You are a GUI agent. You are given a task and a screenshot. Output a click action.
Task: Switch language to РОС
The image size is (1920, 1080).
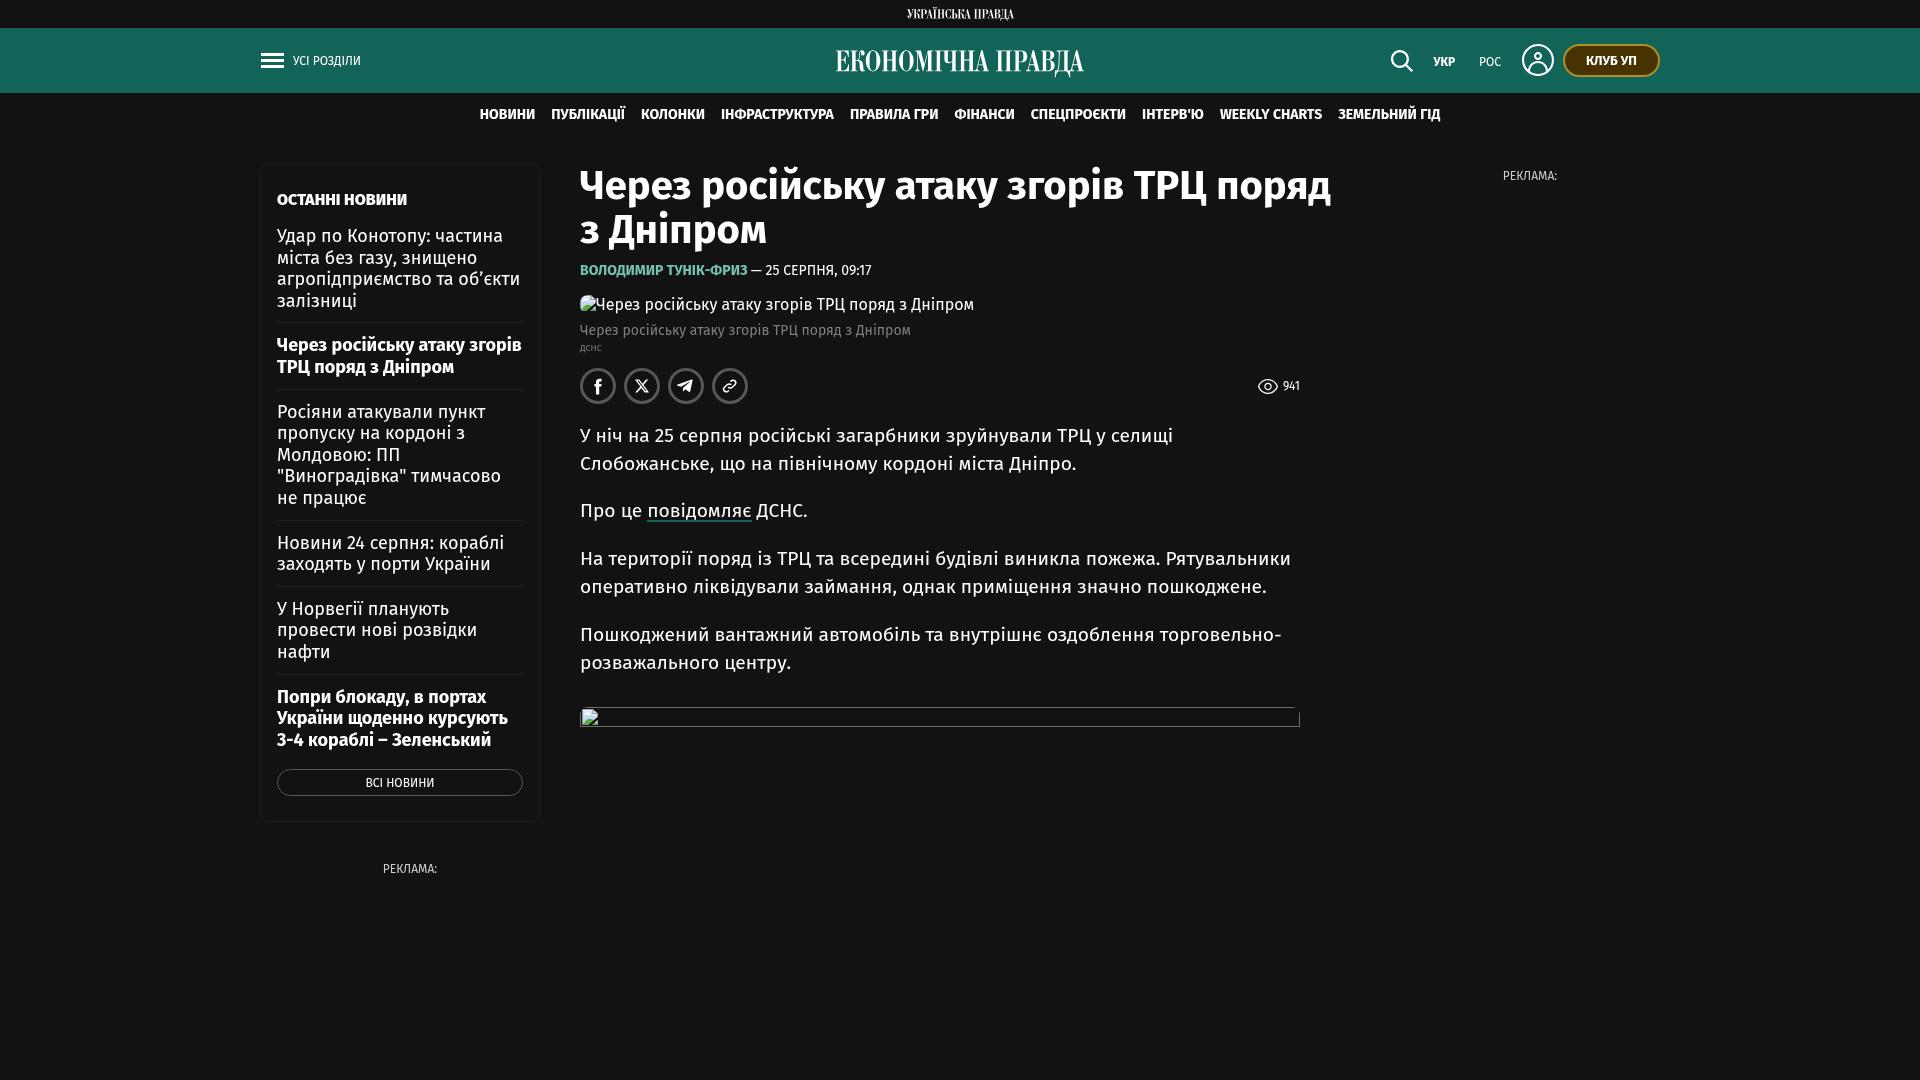(x=1490, y=62)
